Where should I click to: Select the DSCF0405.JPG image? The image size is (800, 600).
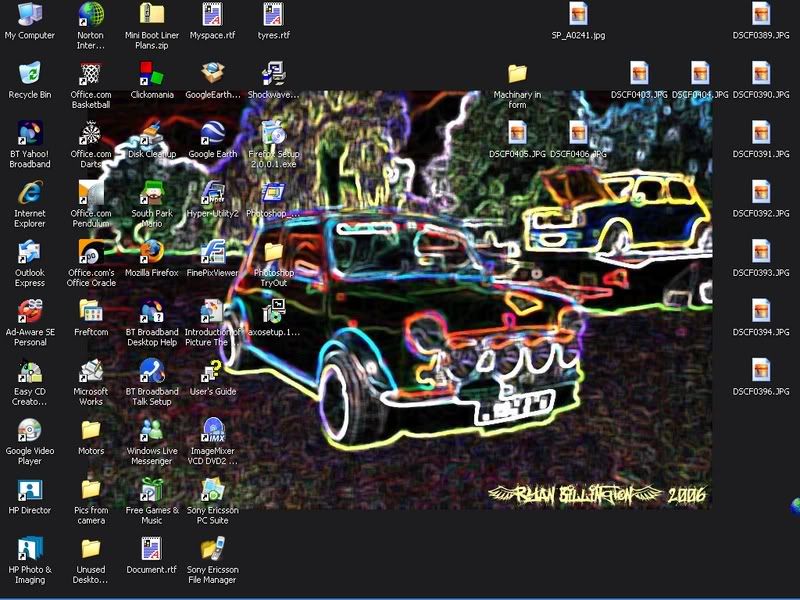(x=517, y=133)
